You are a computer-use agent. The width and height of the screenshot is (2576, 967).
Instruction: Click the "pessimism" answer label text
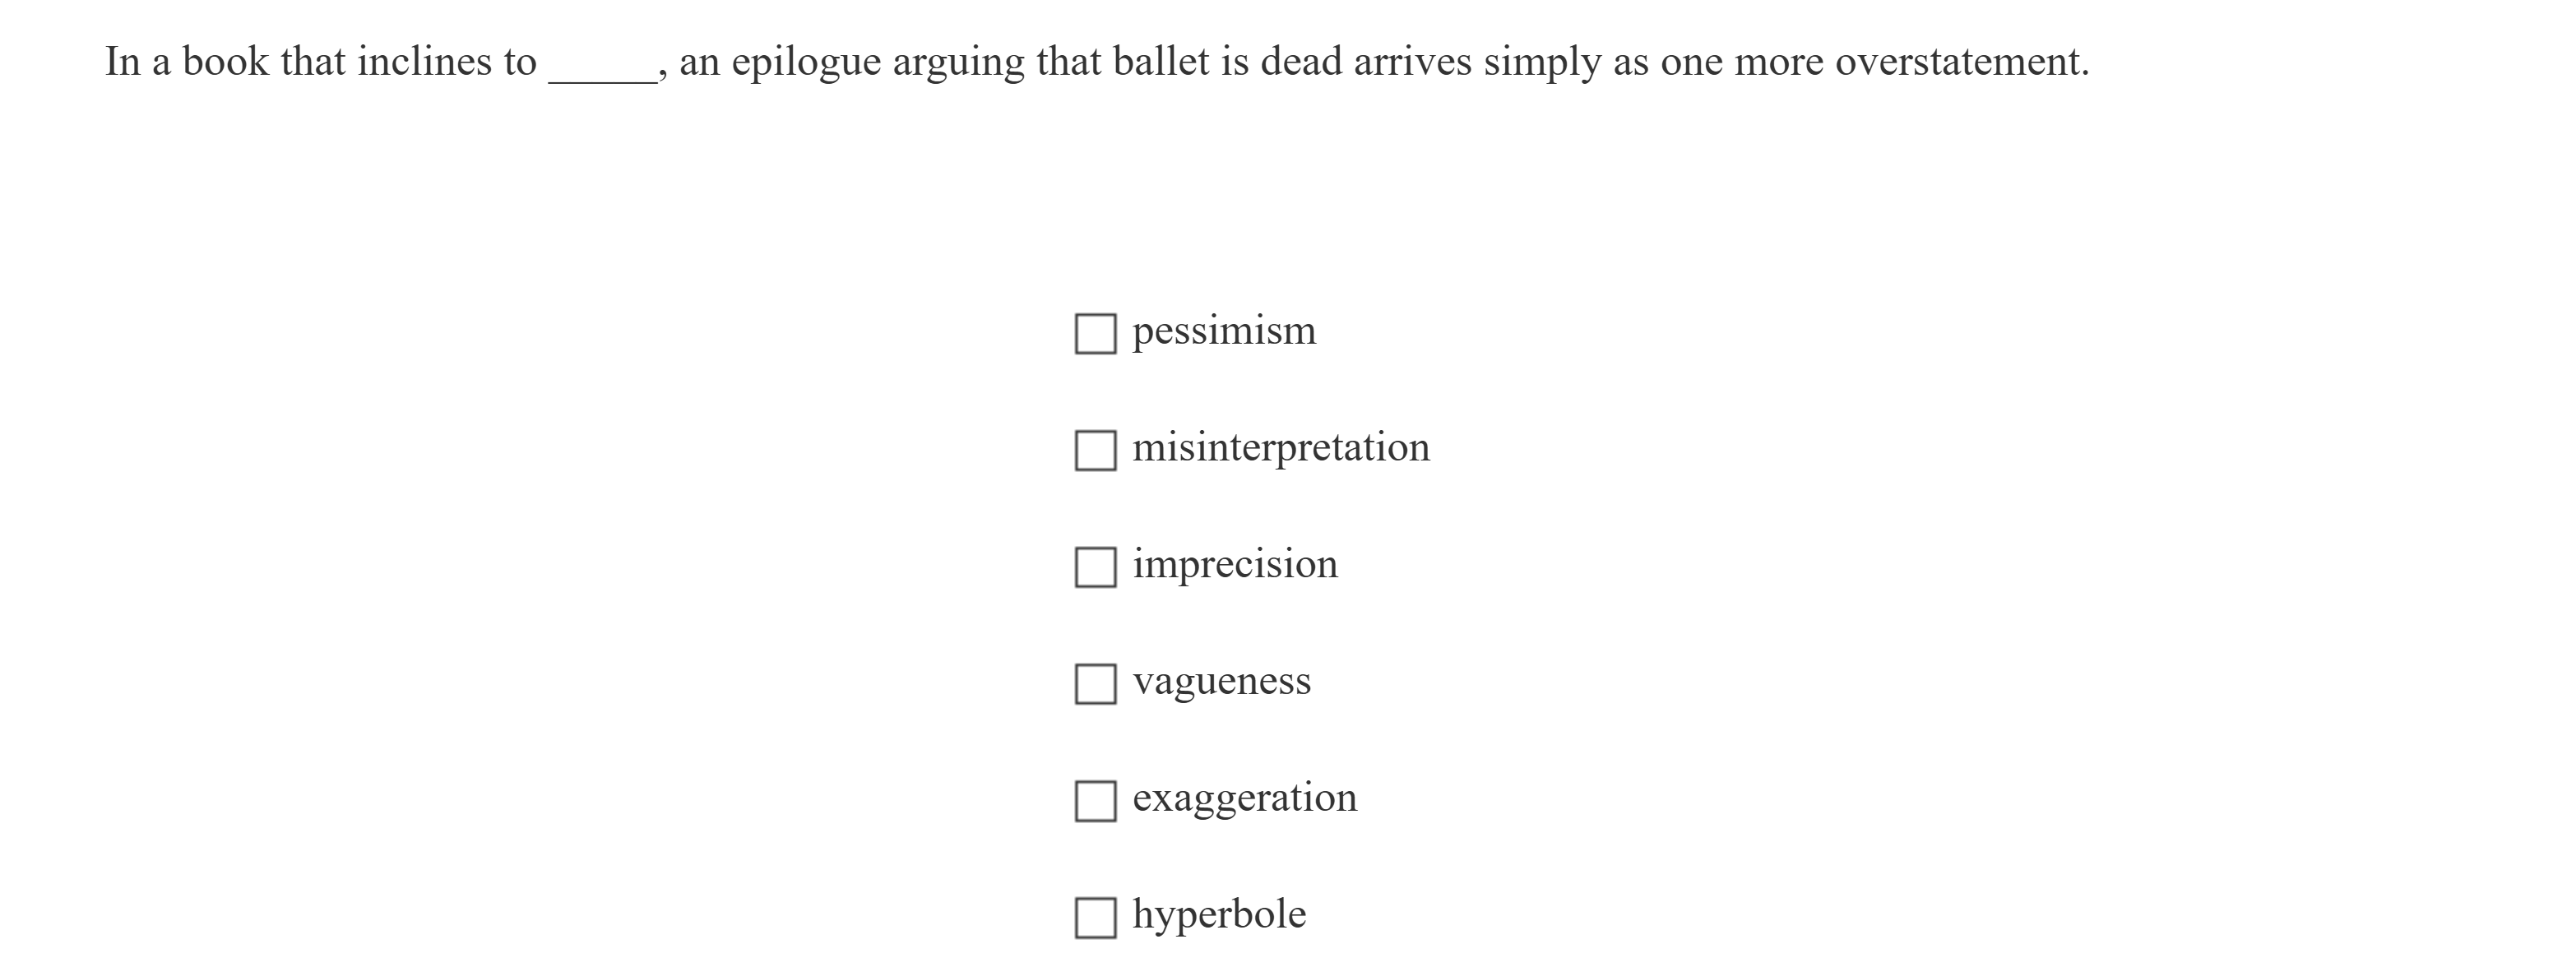1224,331
